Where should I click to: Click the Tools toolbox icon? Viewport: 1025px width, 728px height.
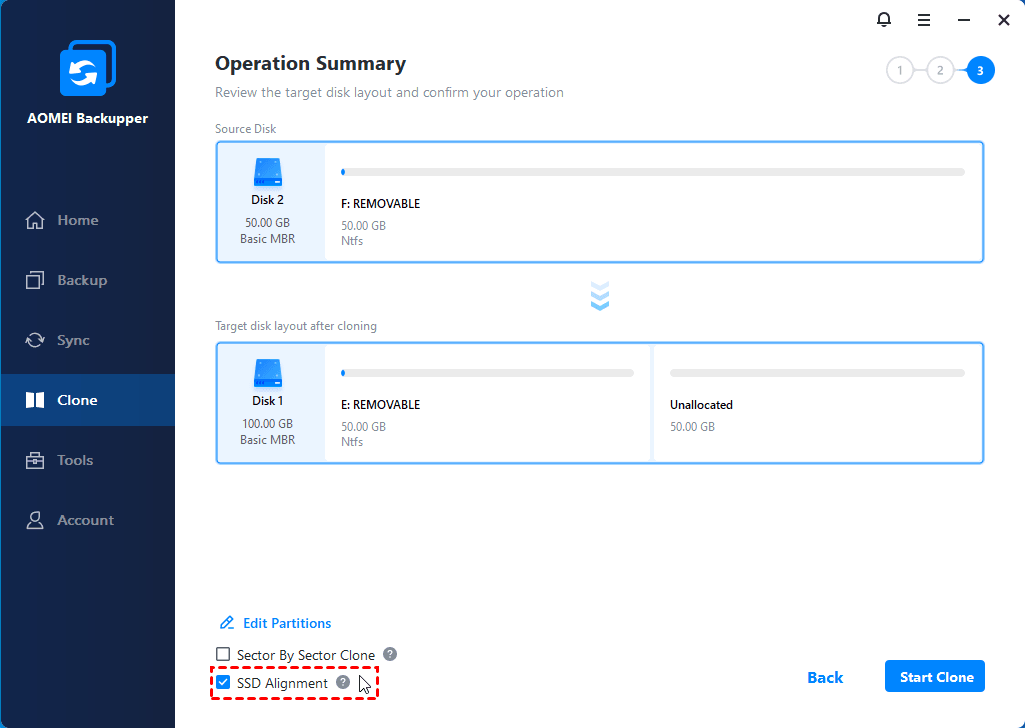pyautogui.click(x=35, y=460)
